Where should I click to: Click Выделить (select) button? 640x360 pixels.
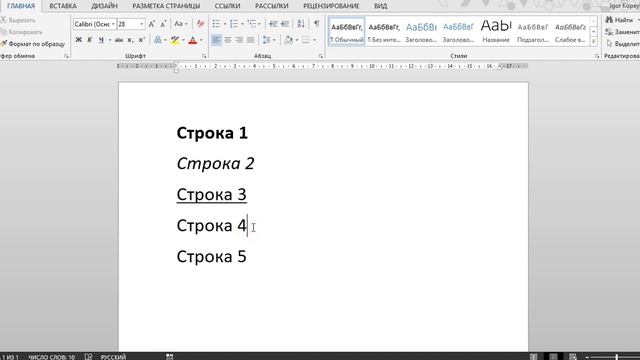(x=623, y=44)
